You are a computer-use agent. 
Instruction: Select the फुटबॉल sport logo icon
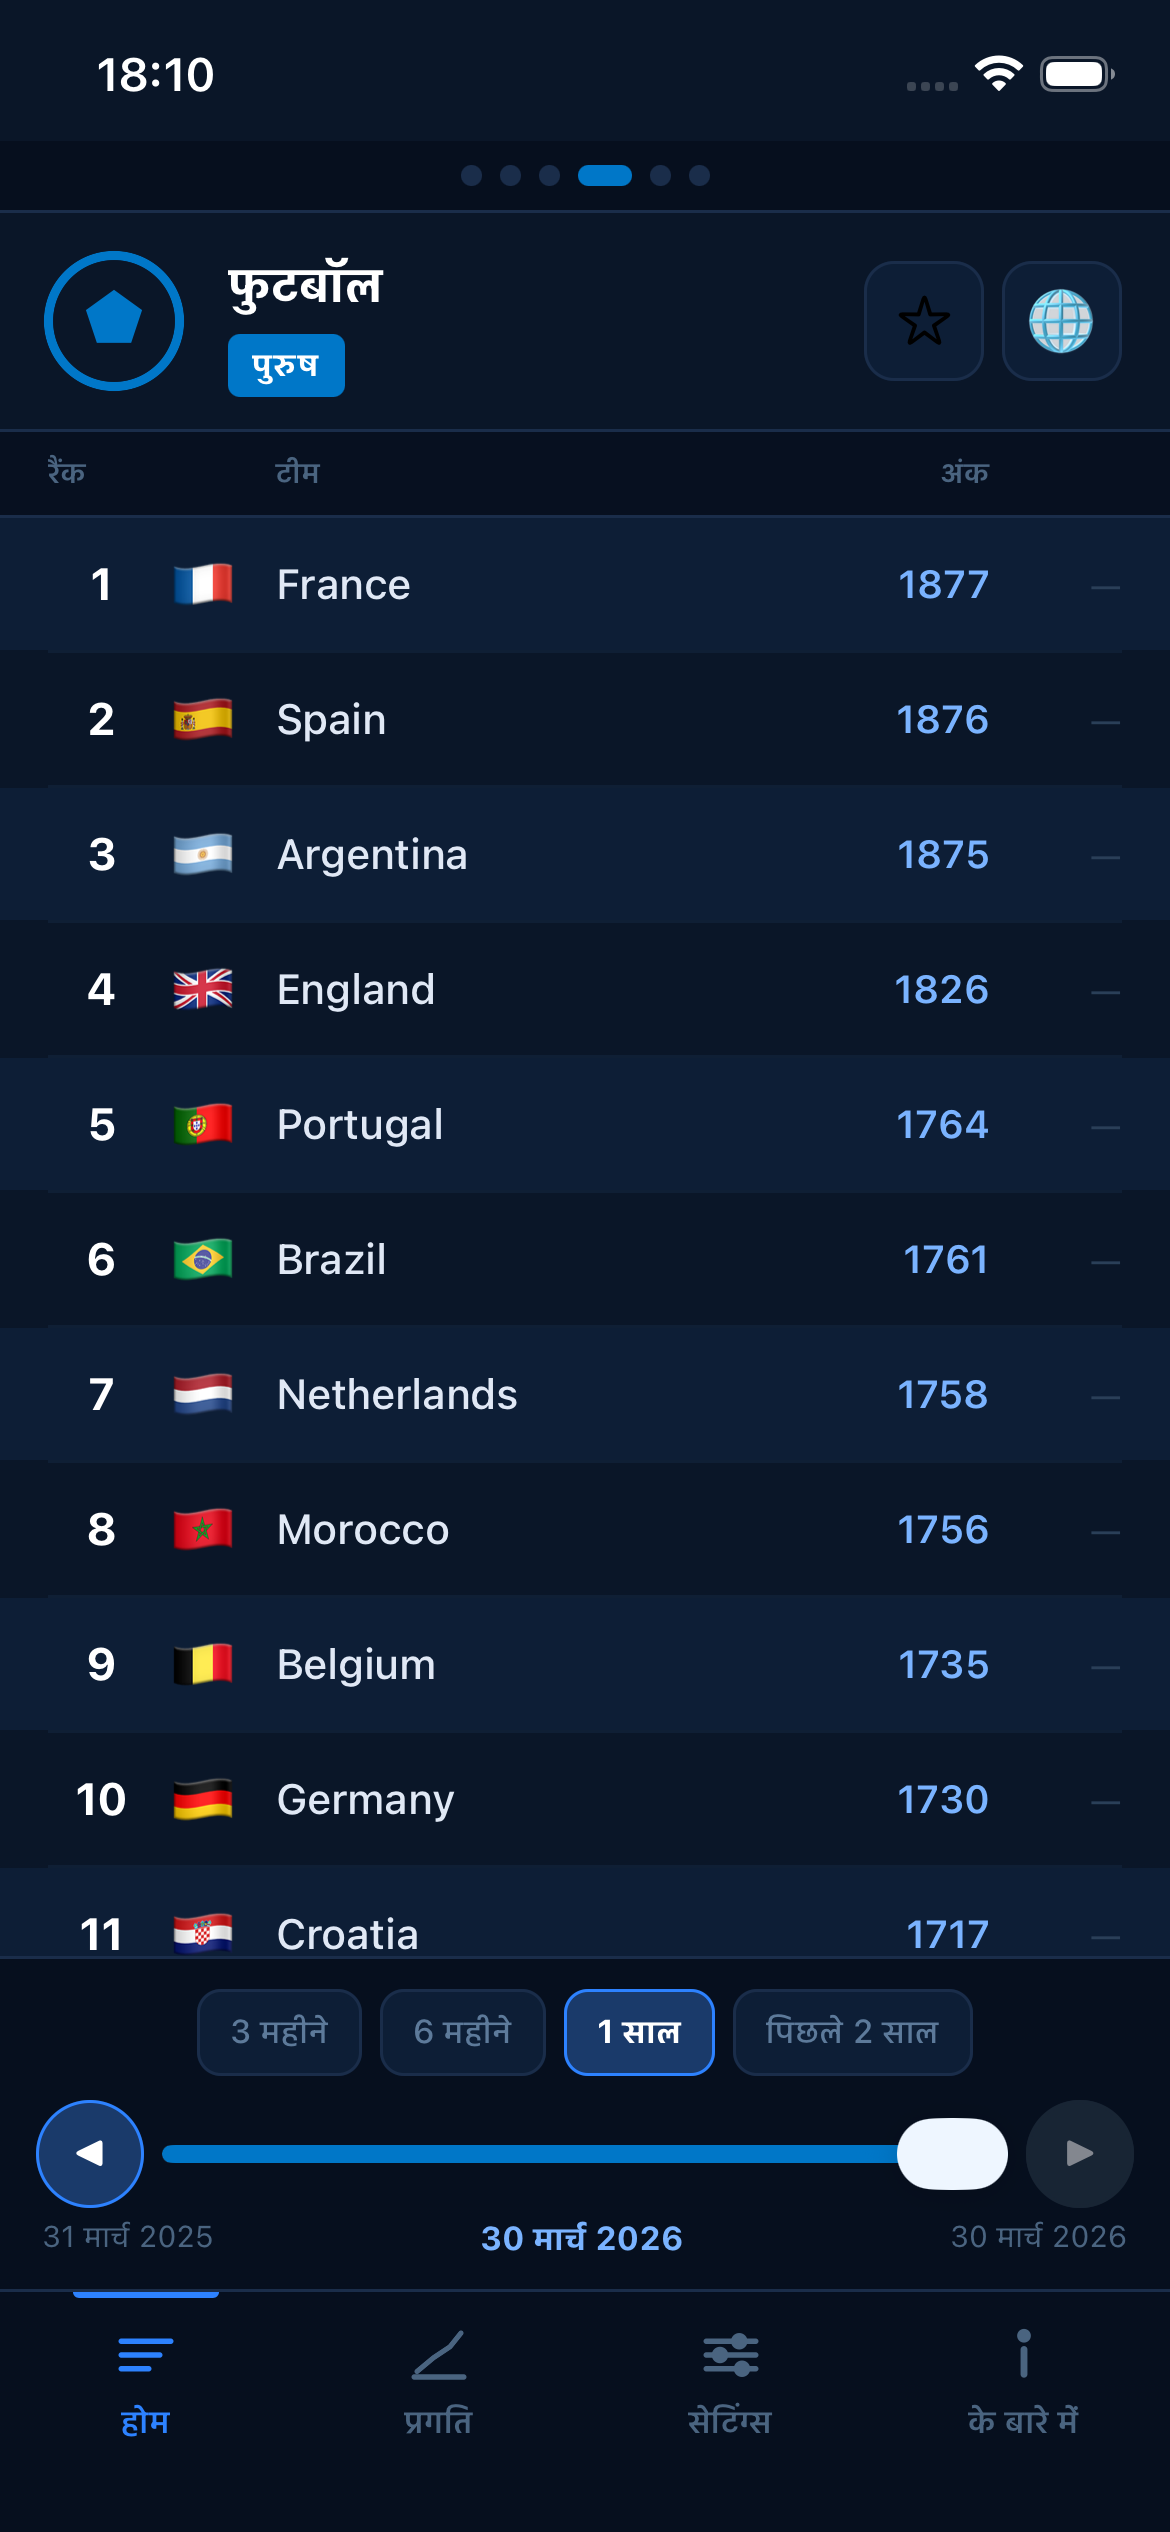113,321
